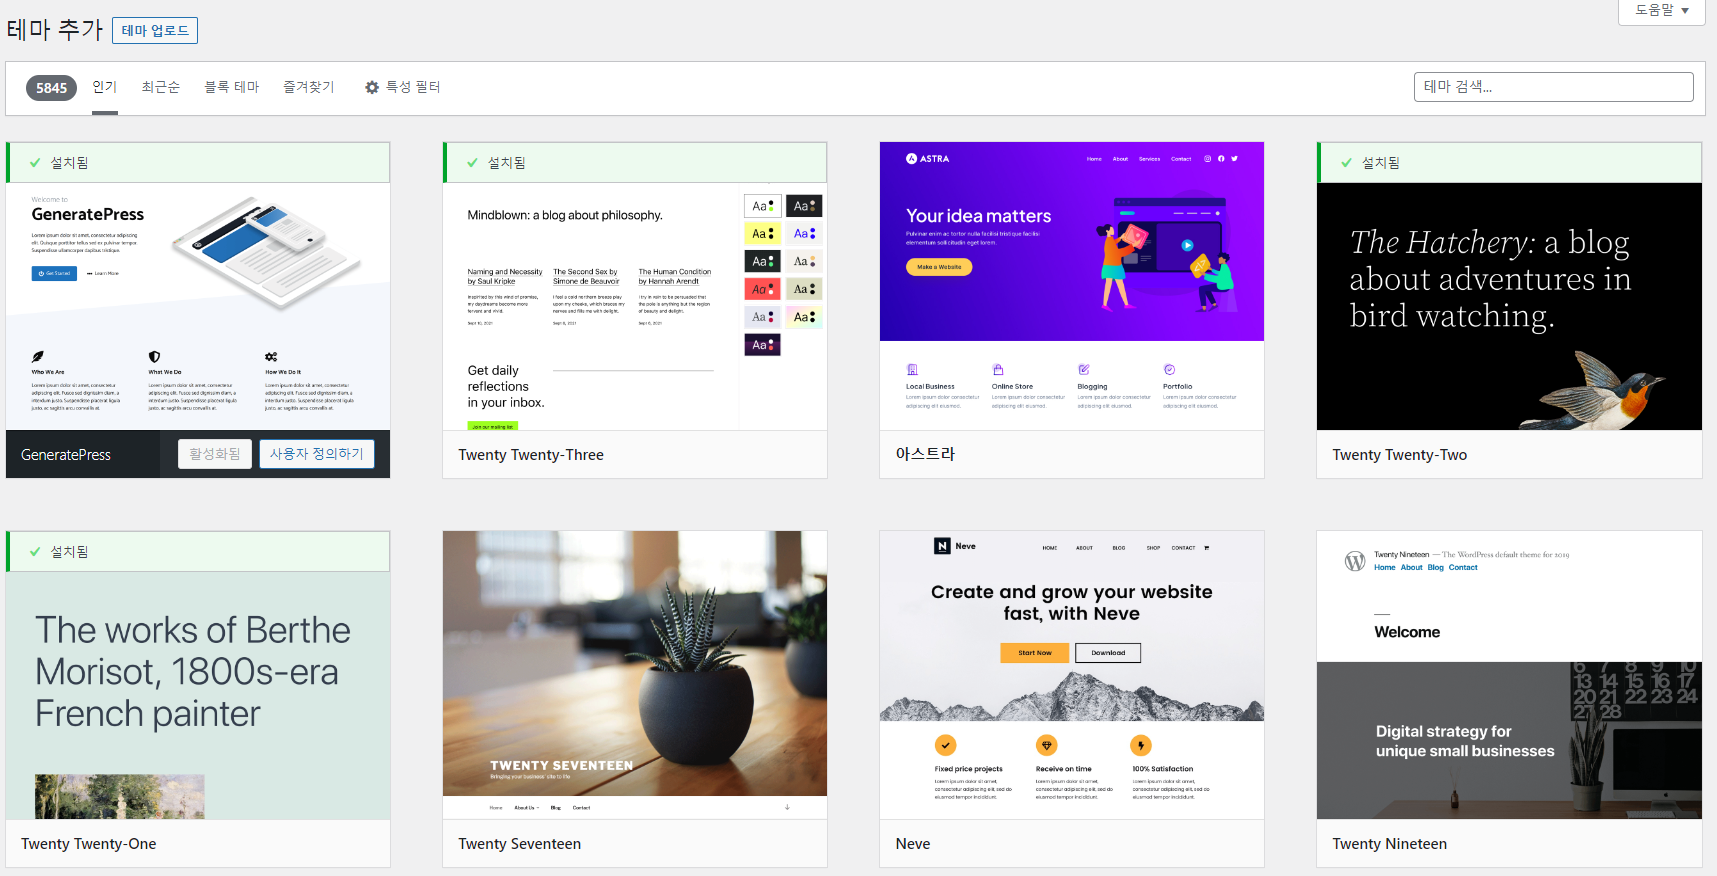Click the Blogging icon in Astra preview
Image resolution: width=1717 pixels, height=876 pixels.
(x=1084, y=370)
